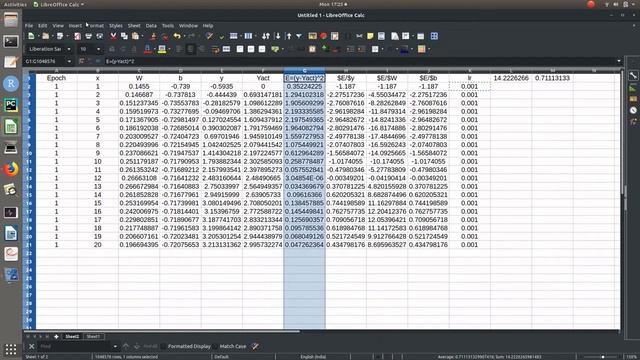This screenshot has width=640, height=360.
Task: Open the Name Box dropdown arrow
Action: click(69, 61)
